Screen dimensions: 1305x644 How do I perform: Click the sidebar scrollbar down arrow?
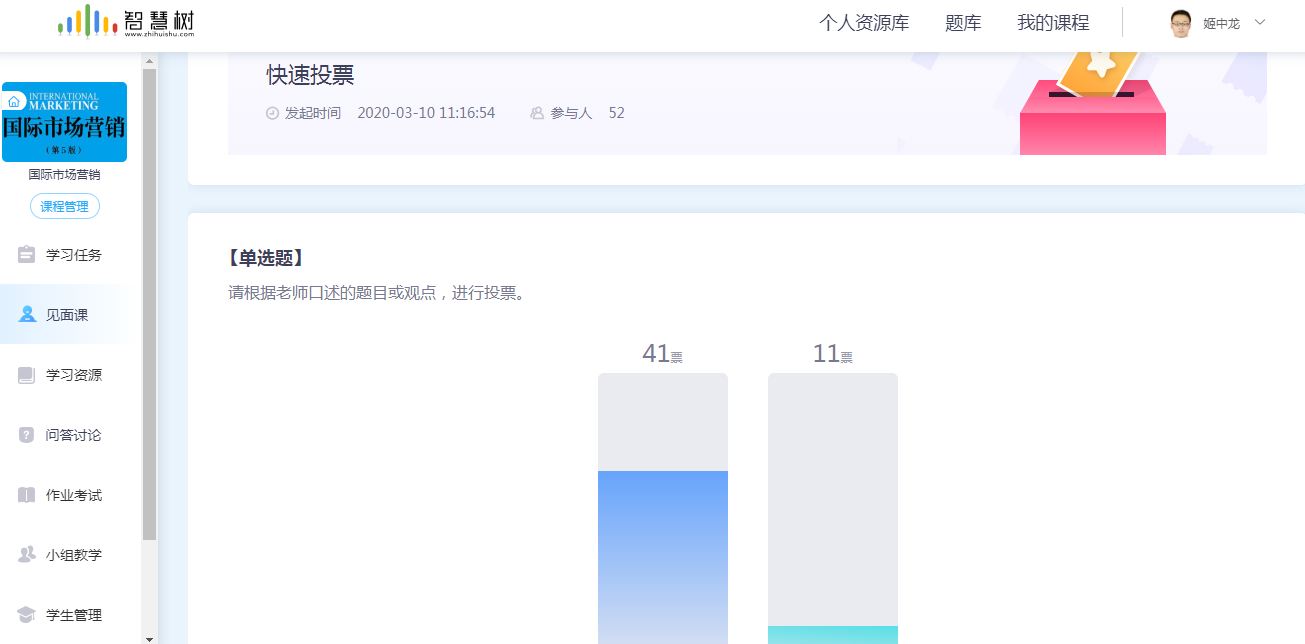click(150, 637)
